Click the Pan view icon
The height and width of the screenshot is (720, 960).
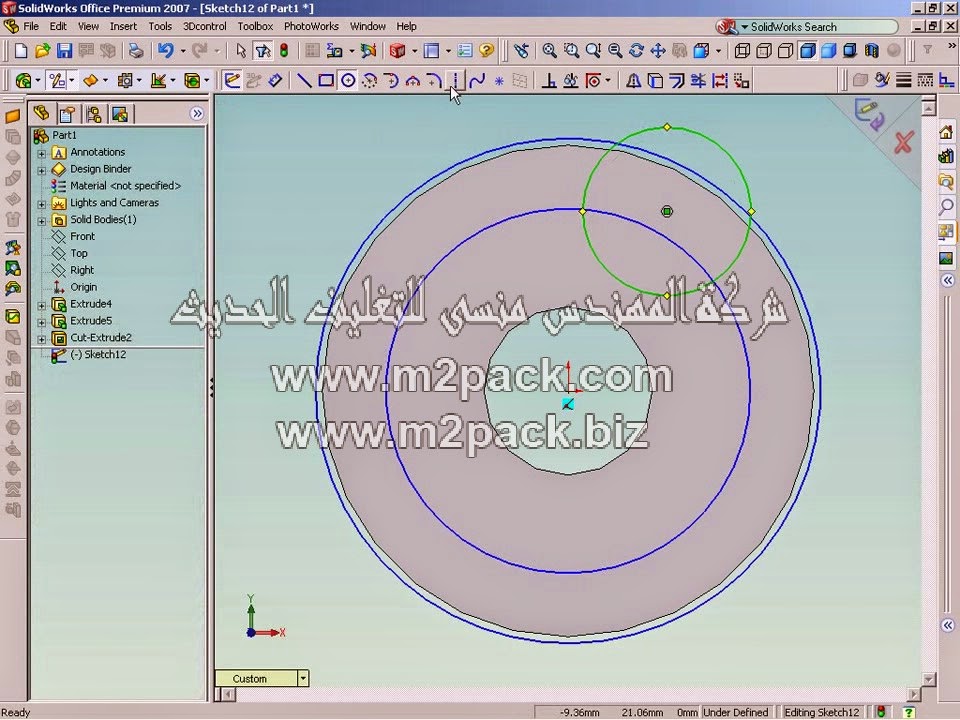point(658,51)
